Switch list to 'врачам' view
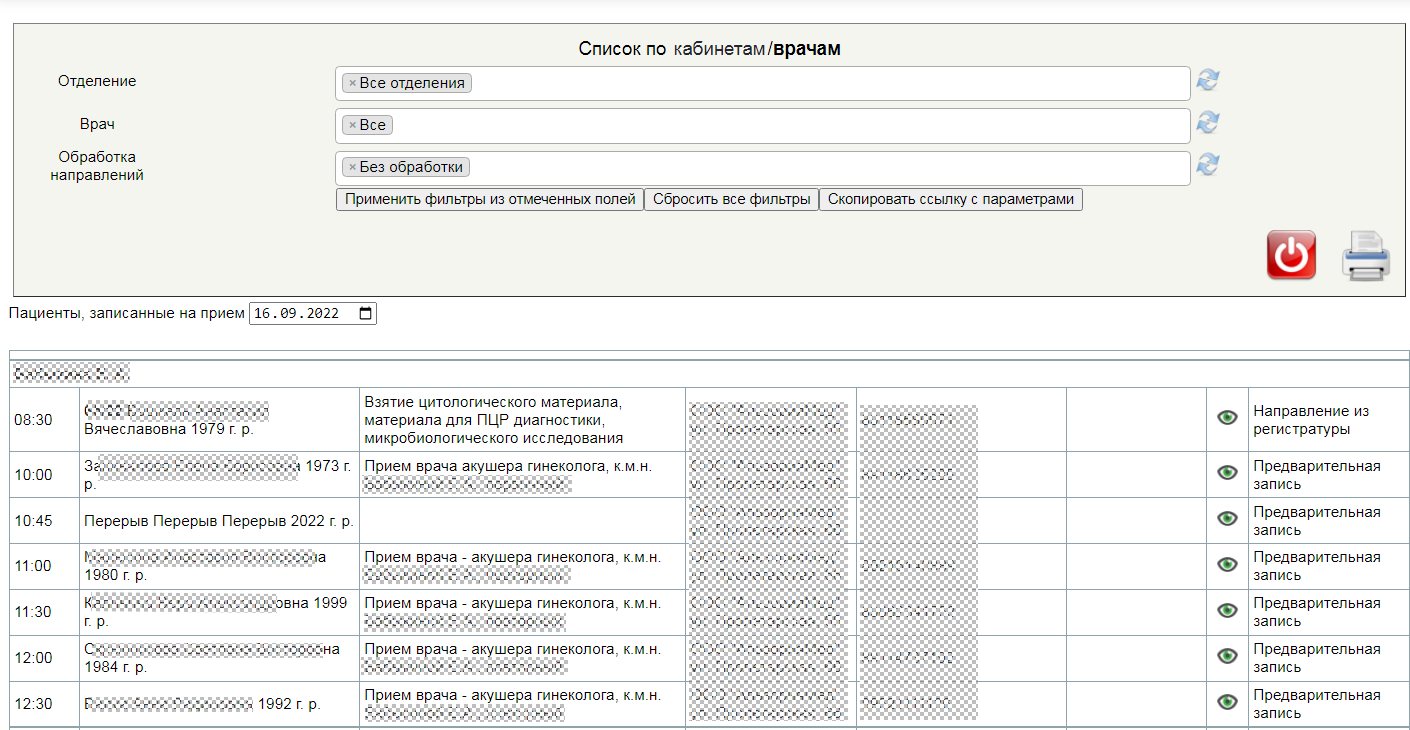1410x730 pixels. pos(807,49)
